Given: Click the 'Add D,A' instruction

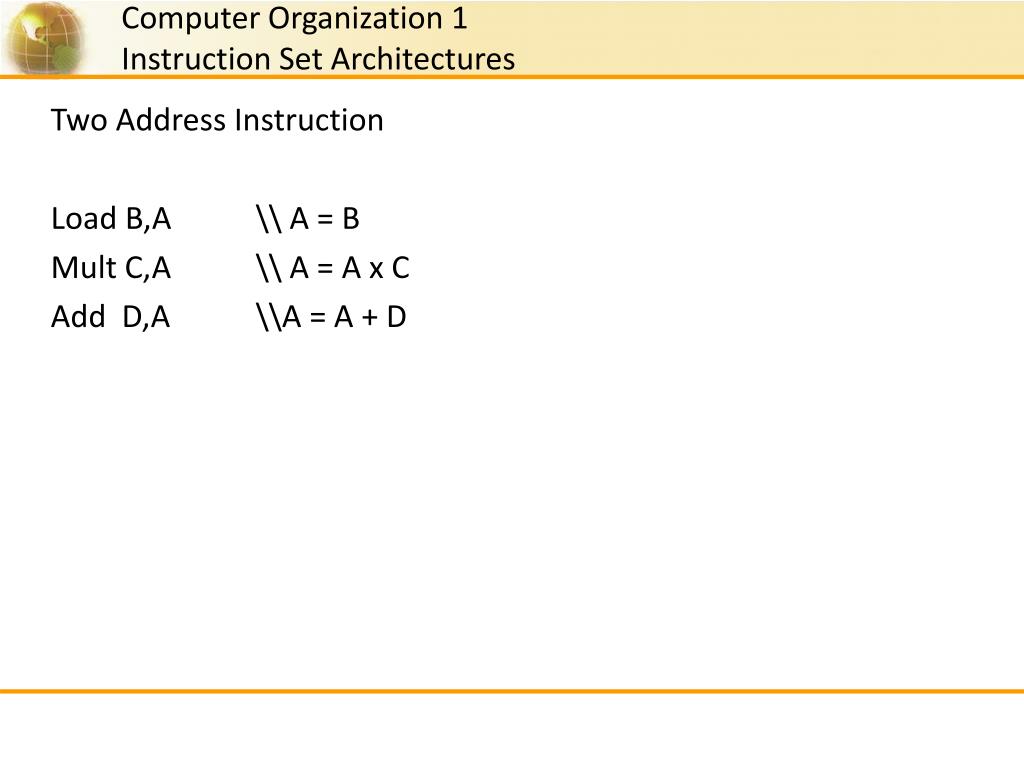Looking at the screenshot, I should (110, 317).
